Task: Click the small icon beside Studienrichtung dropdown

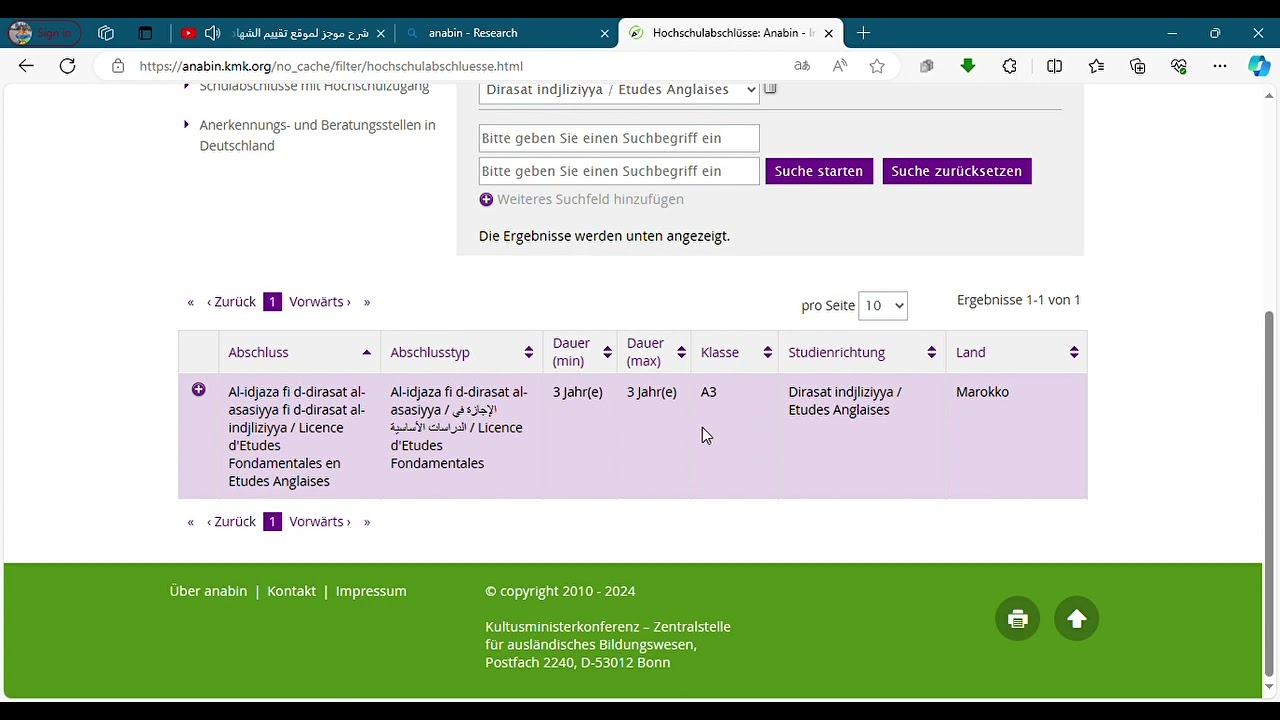Action: pyautogui.click(x=770, y=89)
